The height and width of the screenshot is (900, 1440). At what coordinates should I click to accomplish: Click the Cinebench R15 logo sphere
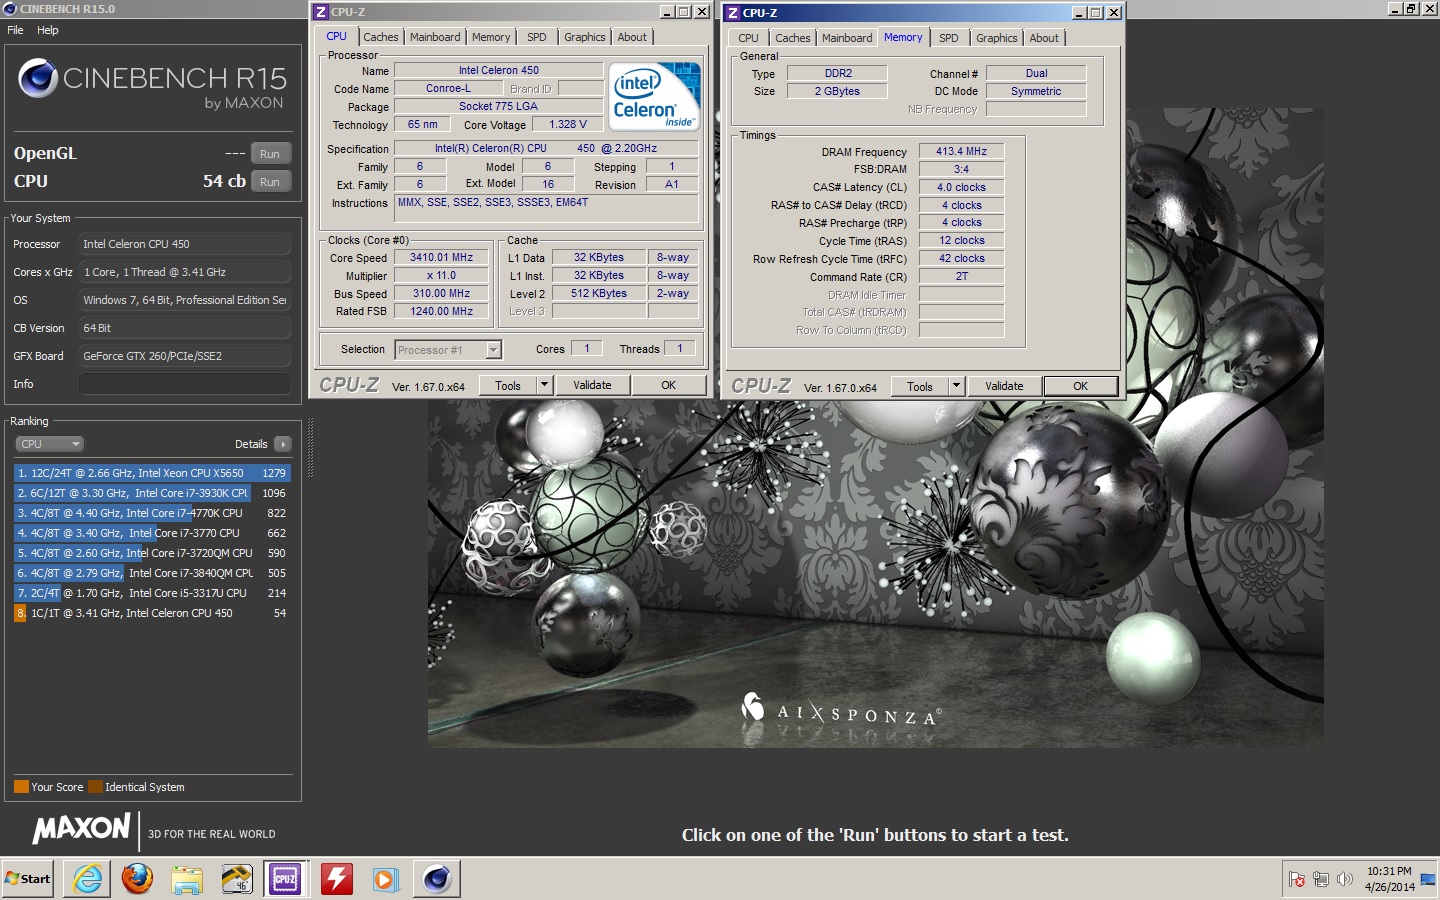click(x=37, y=78)
